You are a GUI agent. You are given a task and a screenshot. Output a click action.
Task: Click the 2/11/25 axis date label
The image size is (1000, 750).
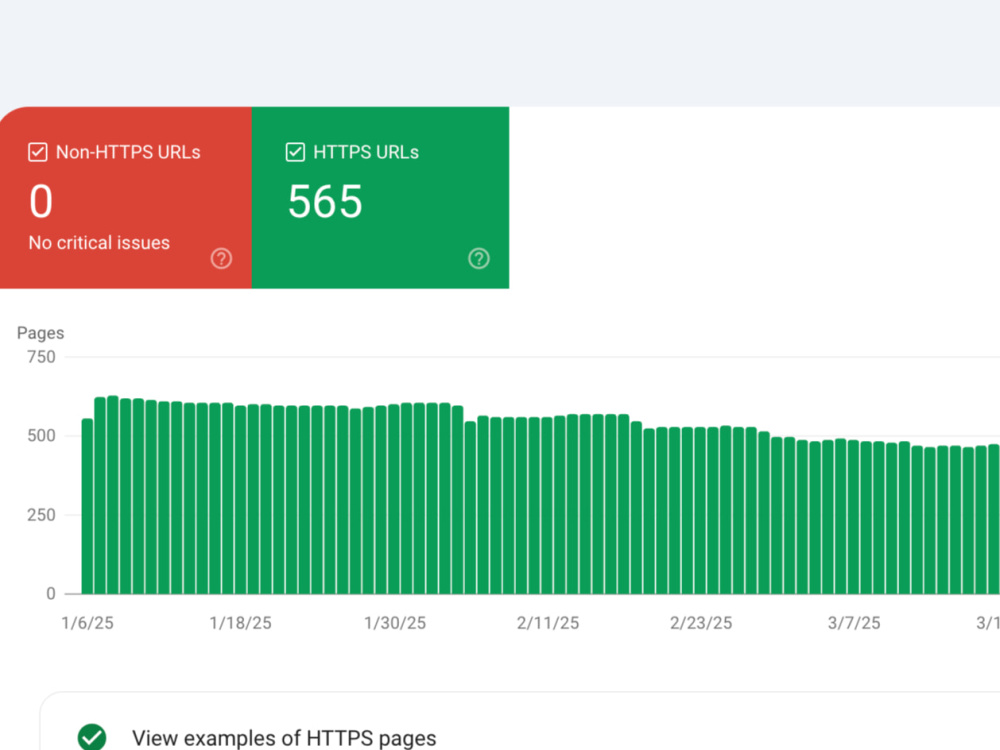548,623
